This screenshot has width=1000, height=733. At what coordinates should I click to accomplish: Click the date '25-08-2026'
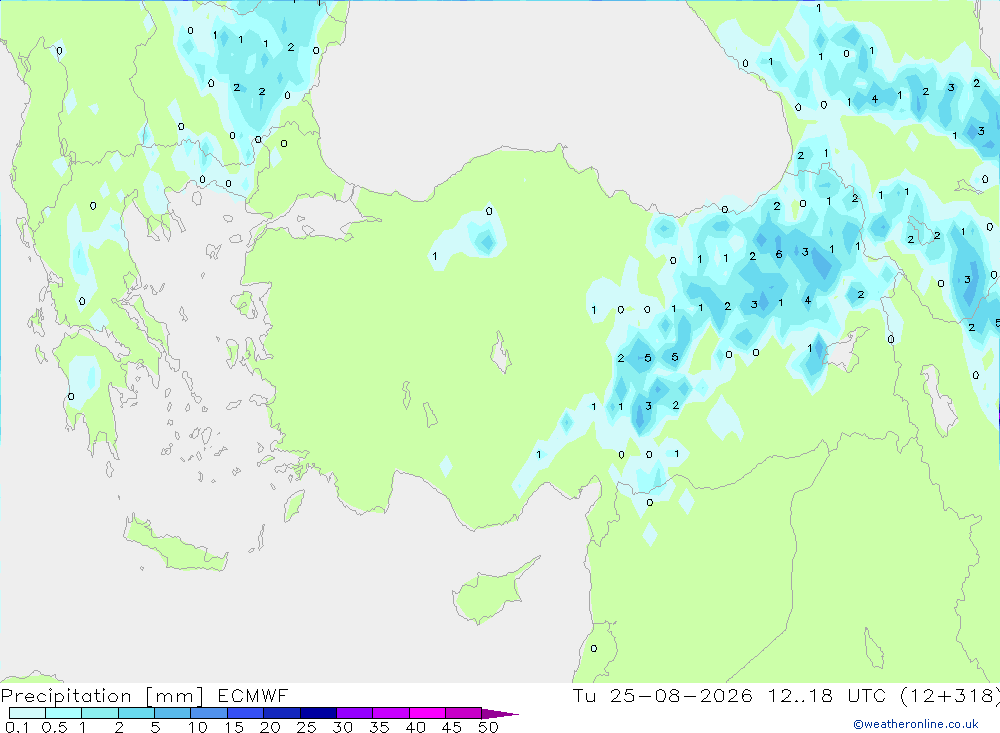680,695
